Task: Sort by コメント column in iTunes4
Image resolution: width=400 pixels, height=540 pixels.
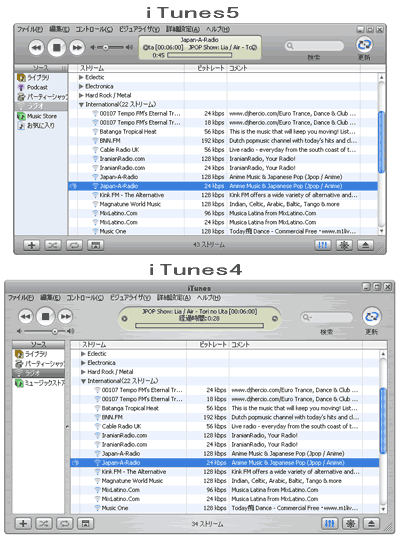Action: coord(296,344)
